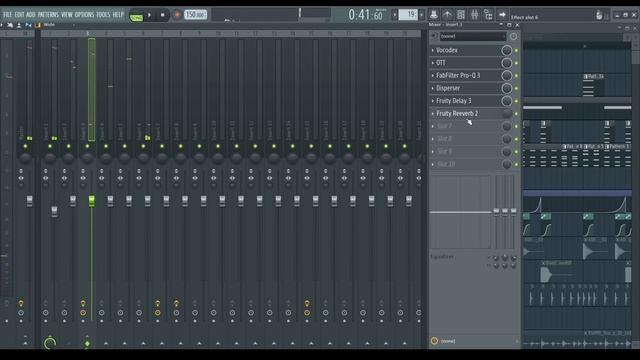640x360 pixels.
Task: Expand the Fruity Reeverb 2 slot arrow
Action: pyautogui.click(x=433, y=113)
